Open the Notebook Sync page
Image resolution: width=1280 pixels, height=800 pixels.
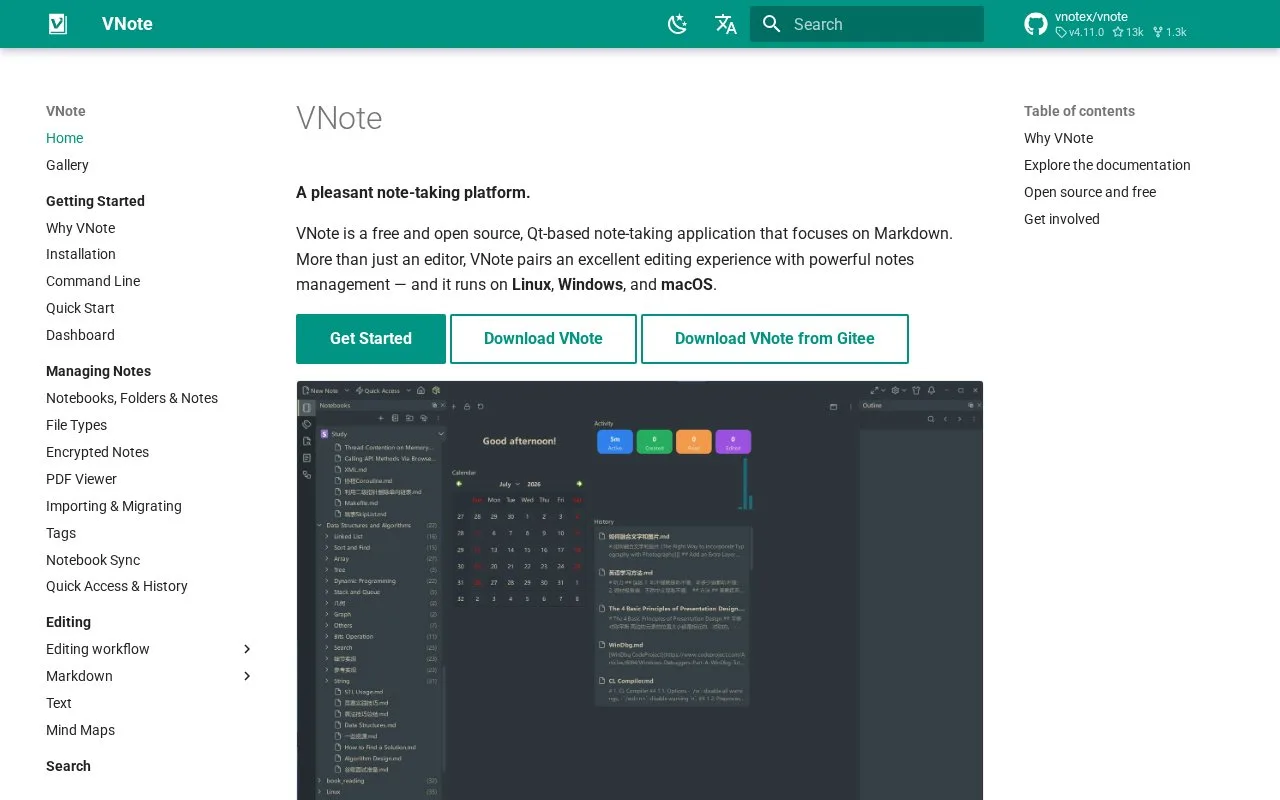point(93,560)
